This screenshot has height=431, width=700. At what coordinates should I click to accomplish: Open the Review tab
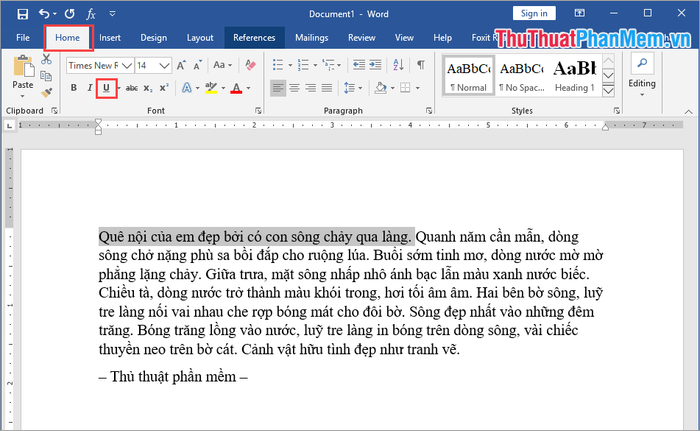362,38
